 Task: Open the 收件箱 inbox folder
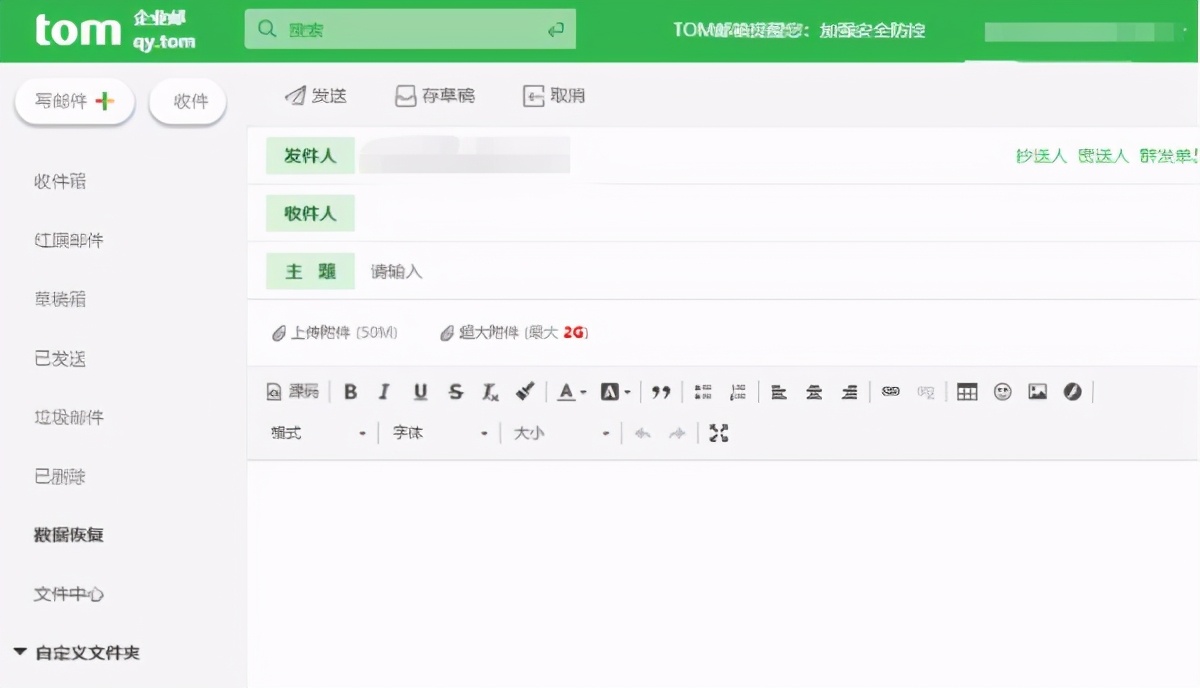[62, 181]
